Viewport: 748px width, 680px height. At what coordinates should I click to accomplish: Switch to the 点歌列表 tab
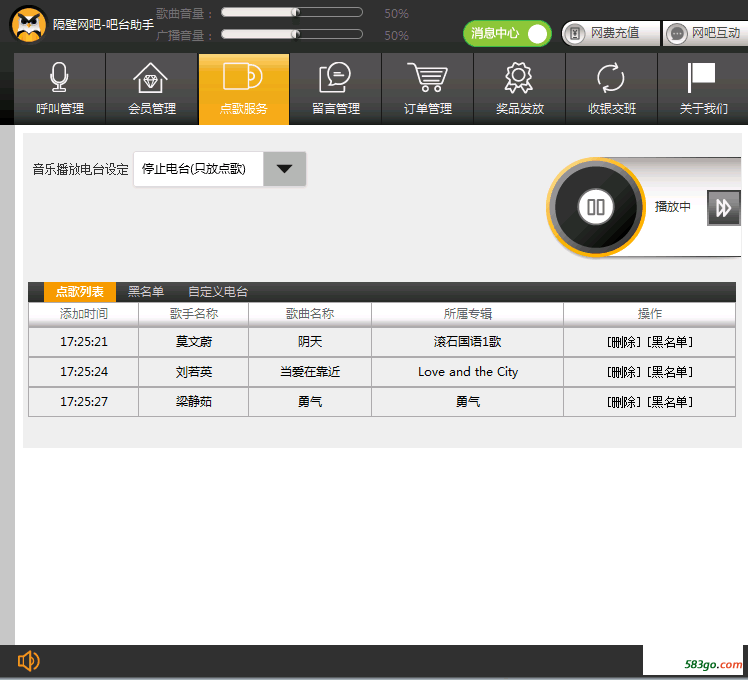point(80,292)
